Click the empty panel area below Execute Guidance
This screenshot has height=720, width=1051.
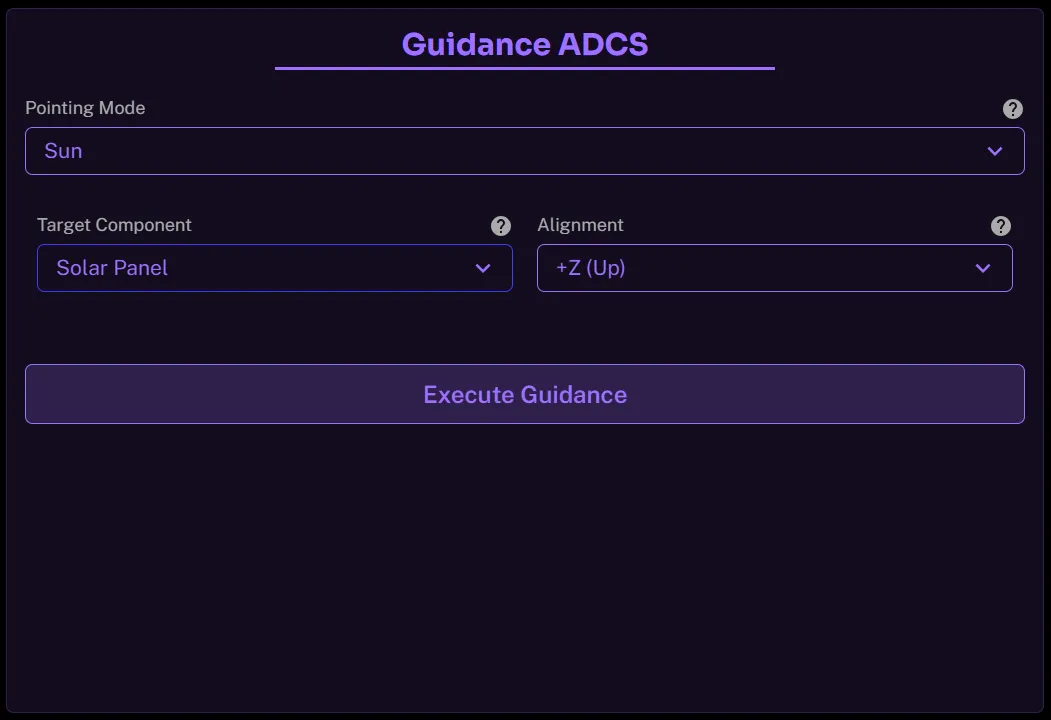tap(525, 570)
